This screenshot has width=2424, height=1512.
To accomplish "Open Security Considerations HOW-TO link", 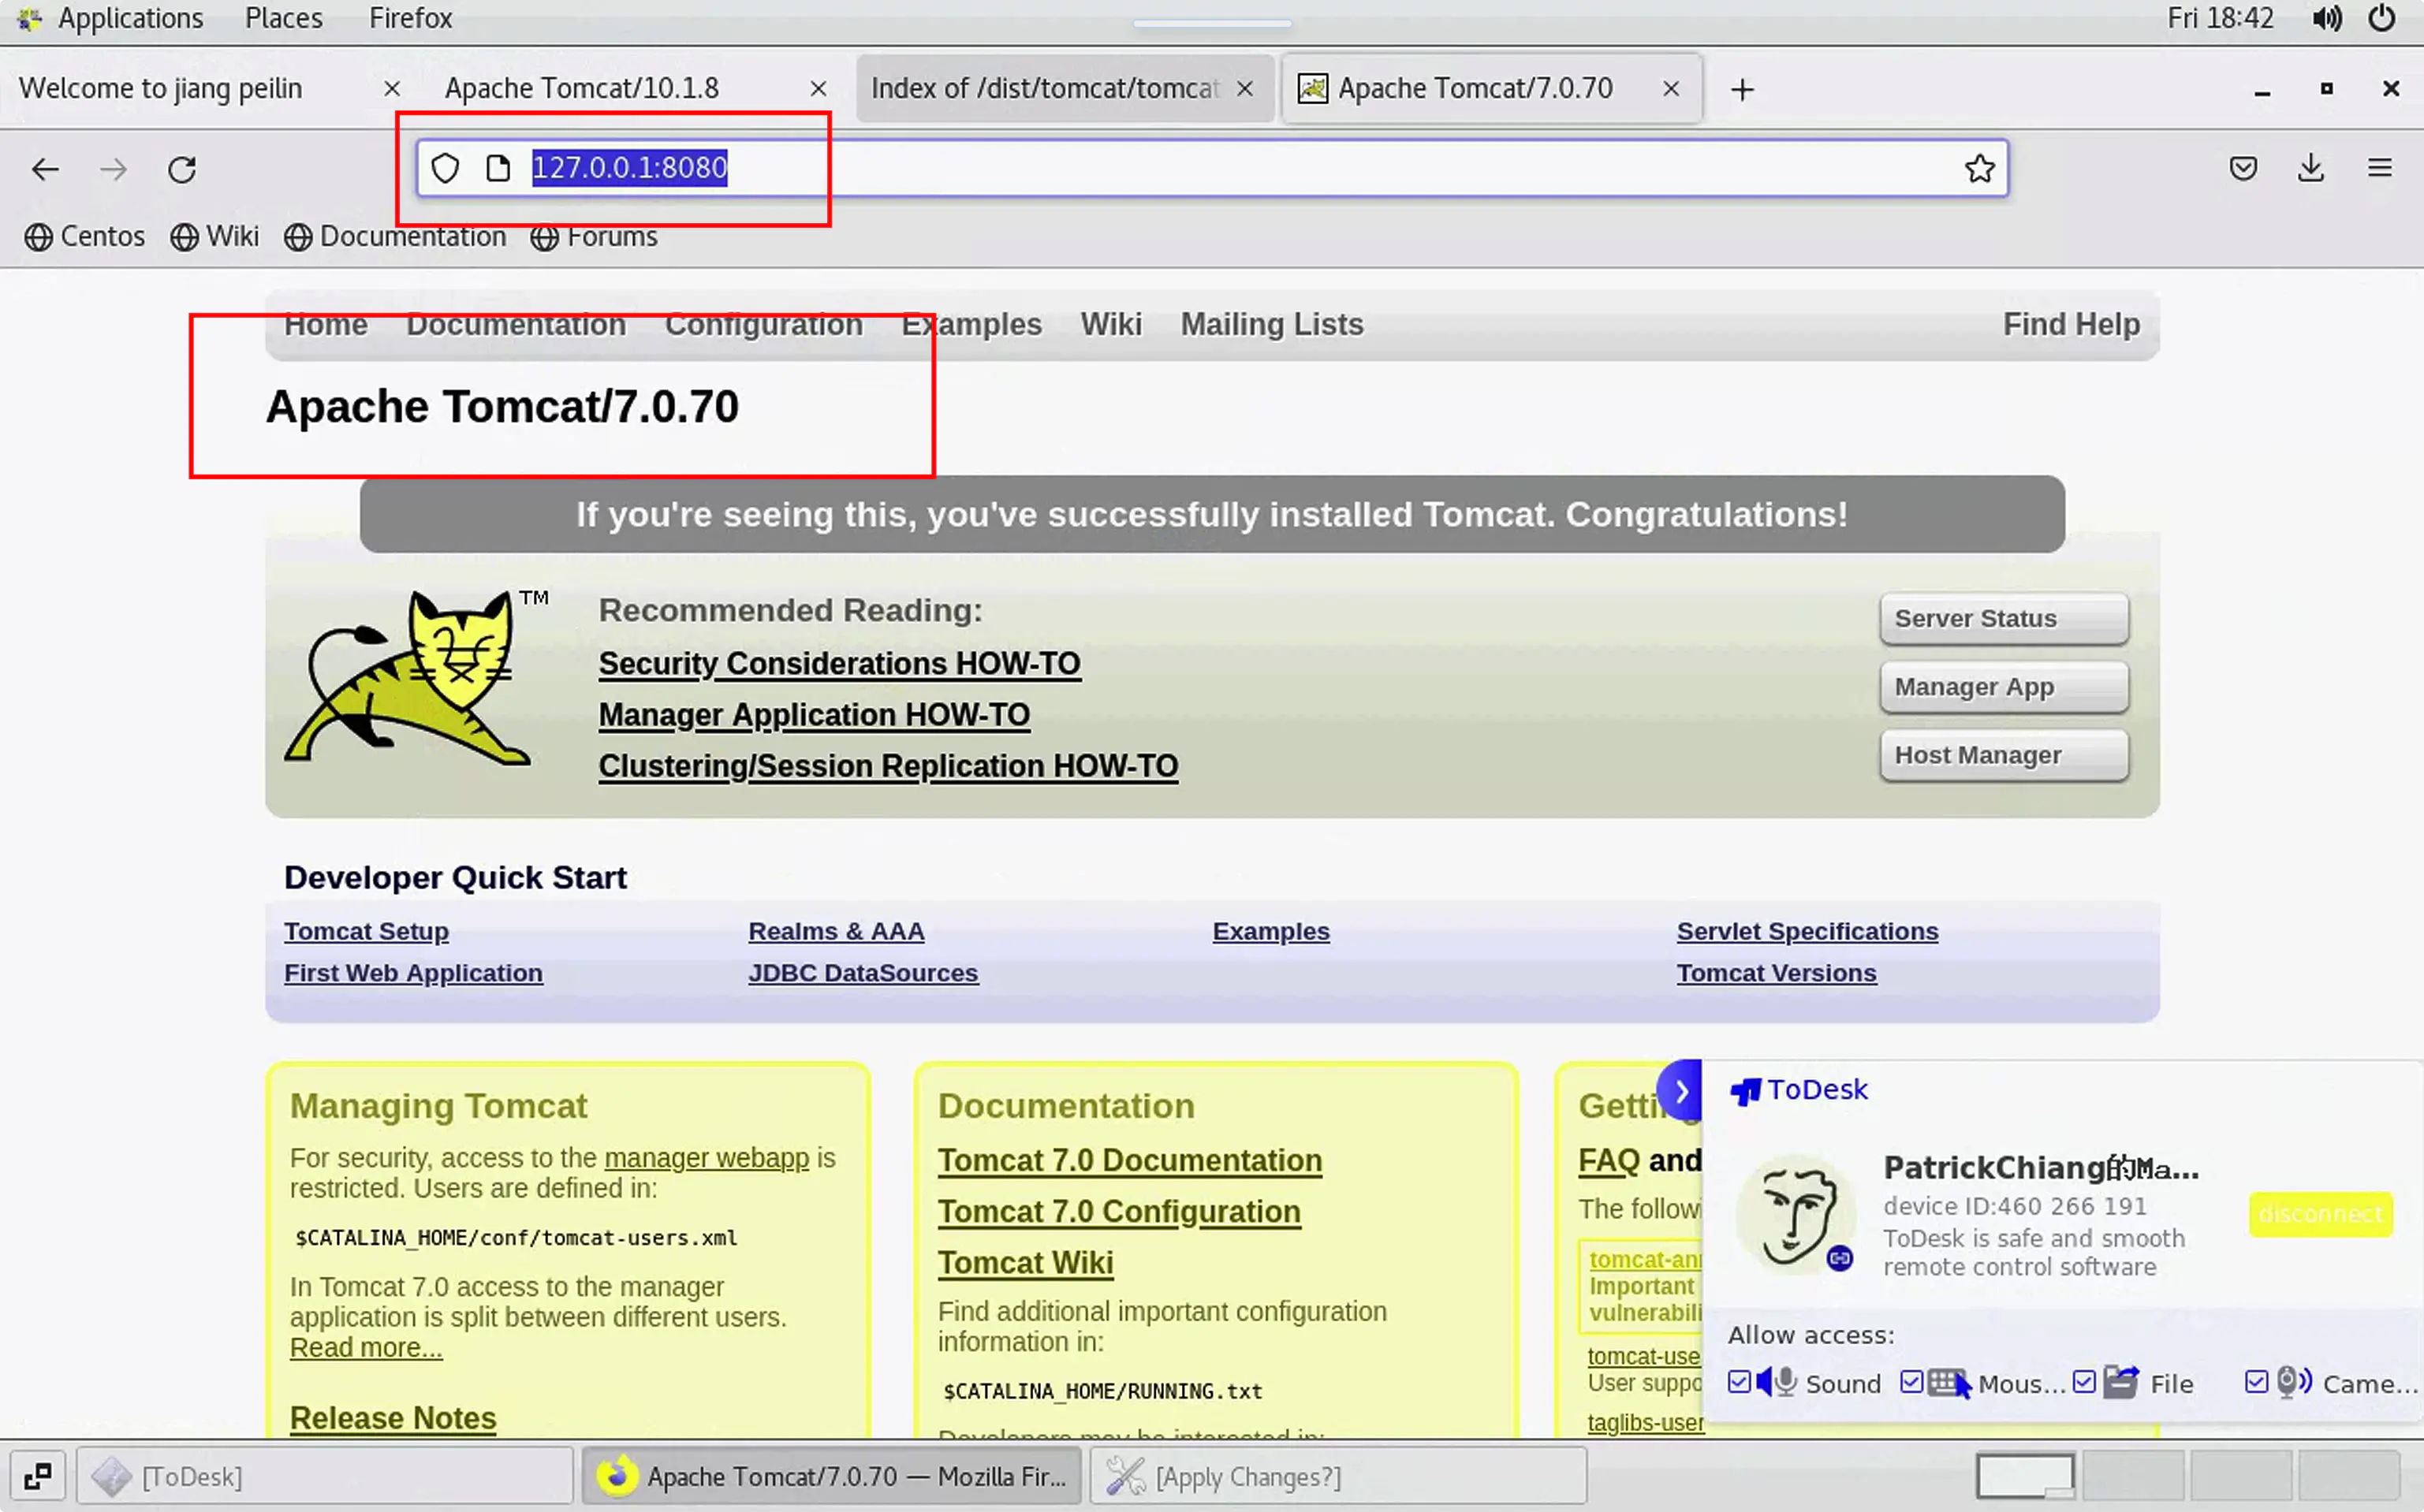I will pos(839,664).
